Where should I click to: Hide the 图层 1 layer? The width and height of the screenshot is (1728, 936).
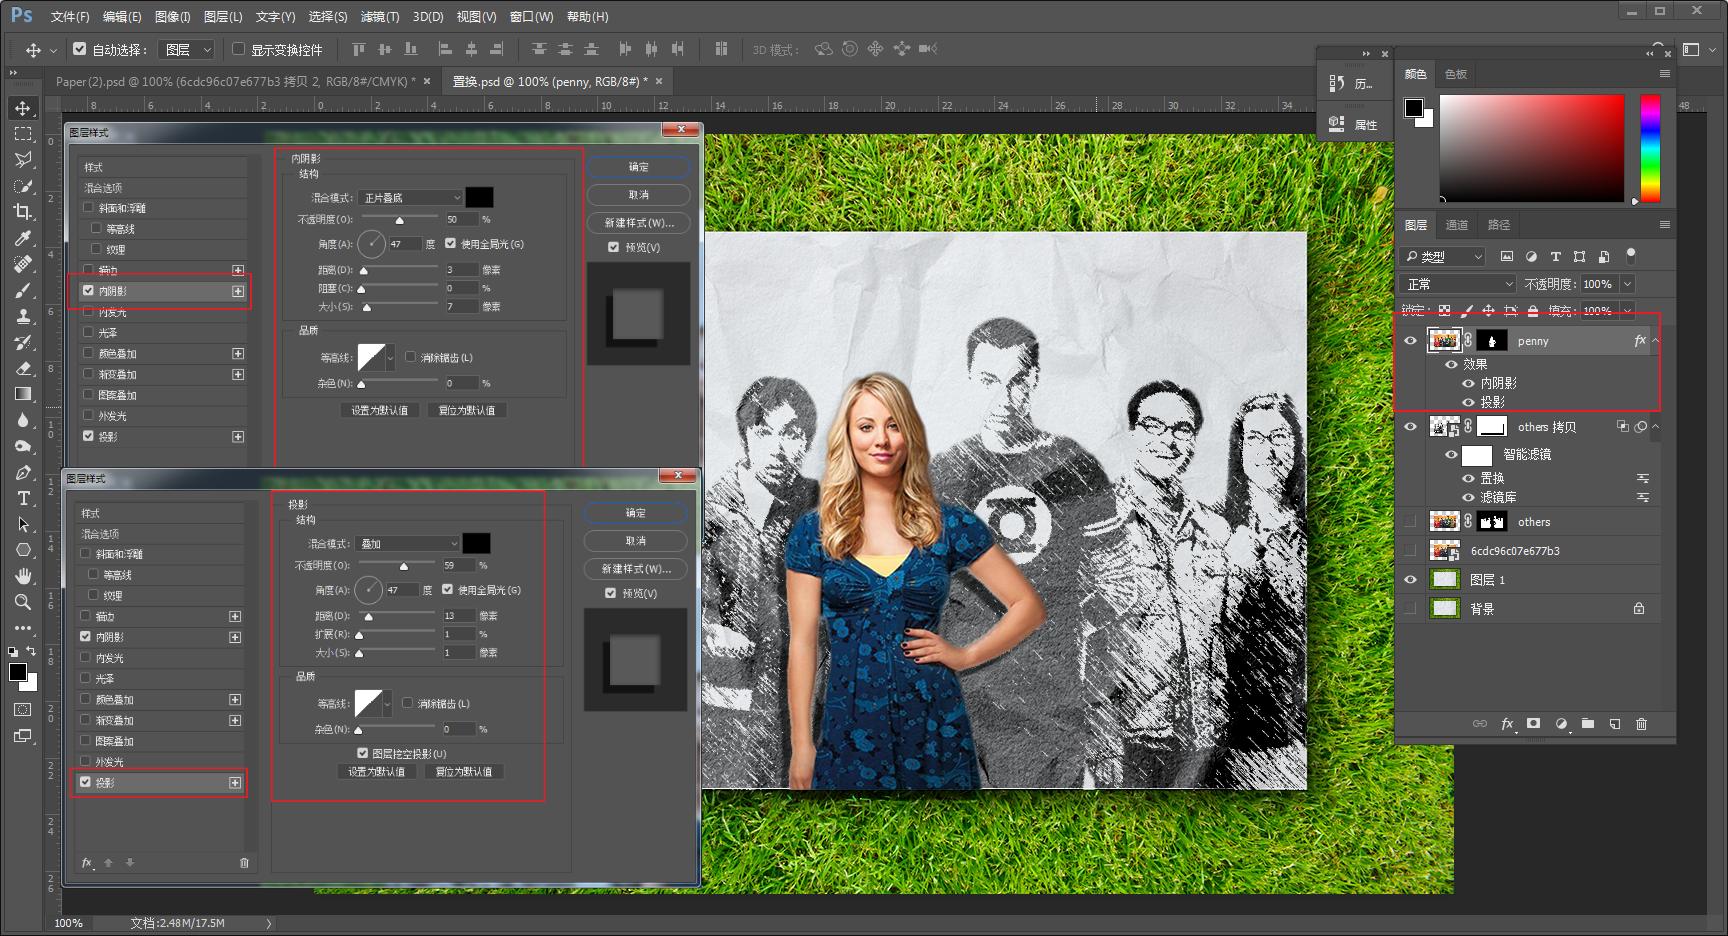coord(1410,580)
